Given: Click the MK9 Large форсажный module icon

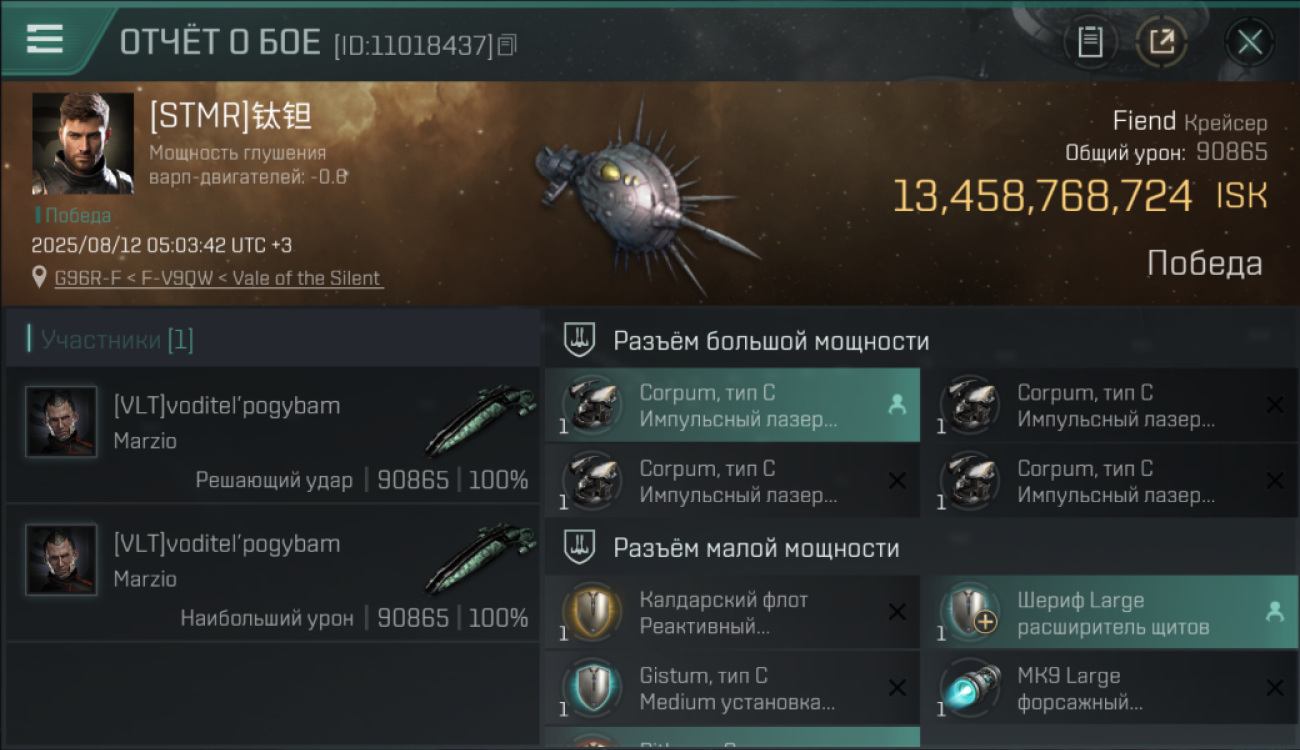Looking at the screenshot, I should [970, 688].
